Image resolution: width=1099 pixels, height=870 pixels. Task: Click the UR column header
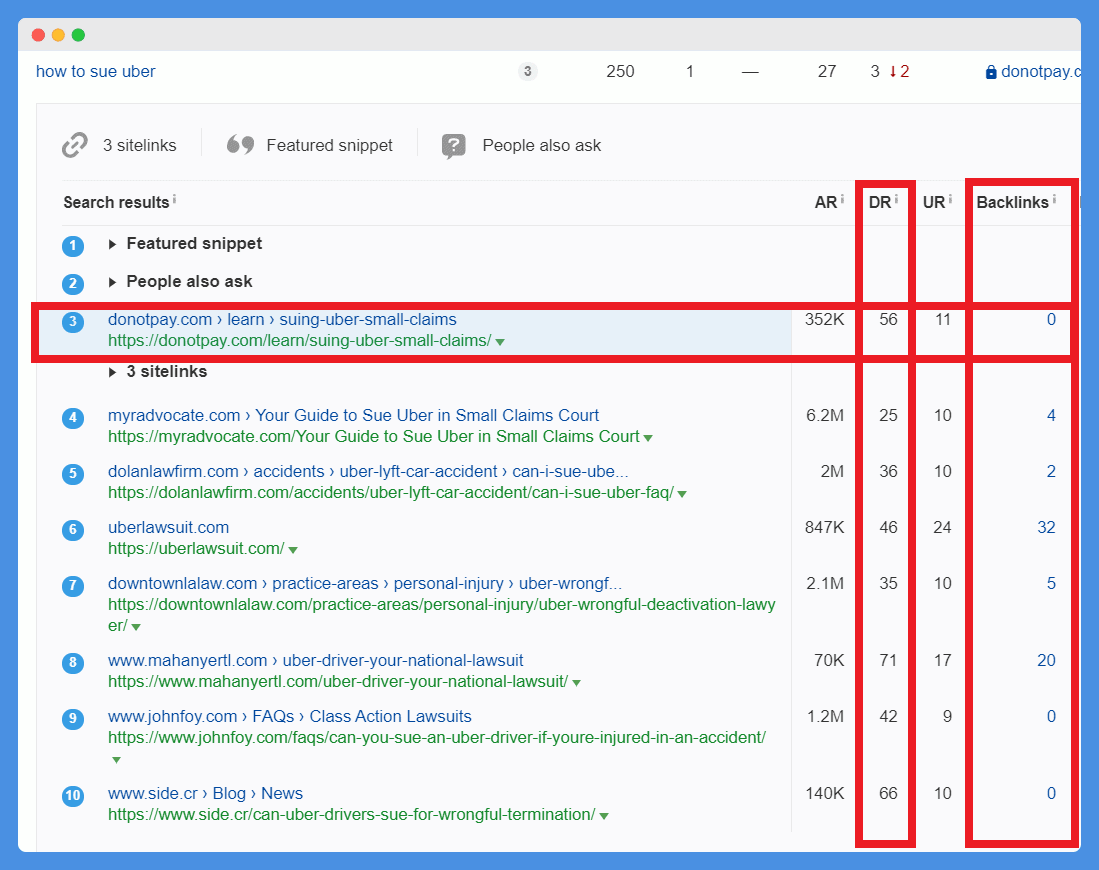tap(934, 203)
